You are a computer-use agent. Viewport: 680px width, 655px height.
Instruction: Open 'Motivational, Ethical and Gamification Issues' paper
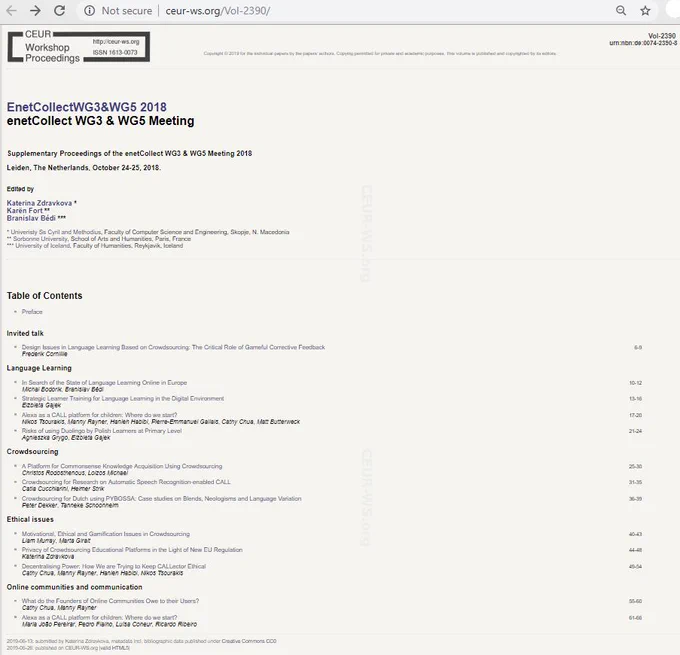[x=106, y=534]
